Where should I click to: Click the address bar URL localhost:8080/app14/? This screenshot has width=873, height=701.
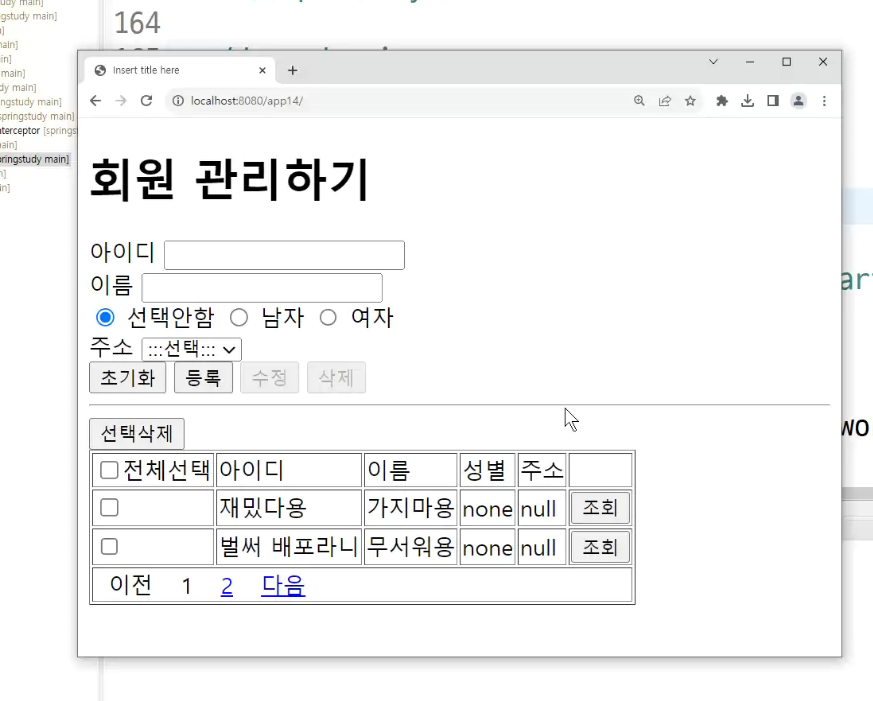tap(247, 101)
